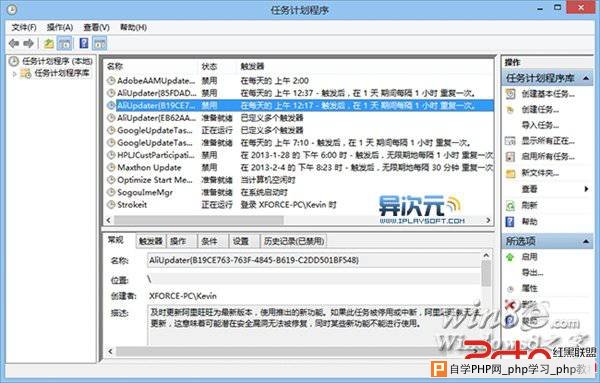Click the green 启用 arrow icon
The height and width of the screenshot is (383, 600).
point(510,257)
